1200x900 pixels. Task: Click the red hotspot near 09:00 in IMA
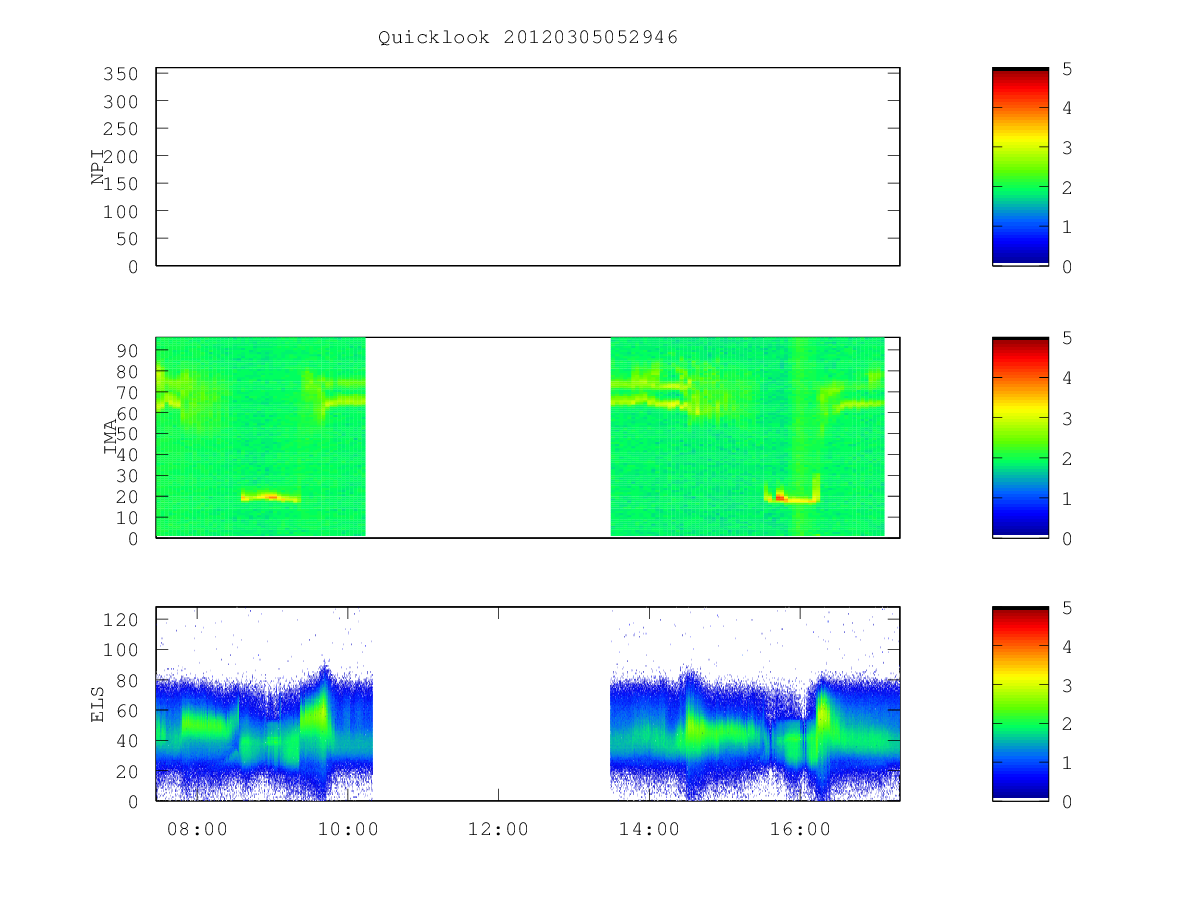coord(271,496)
